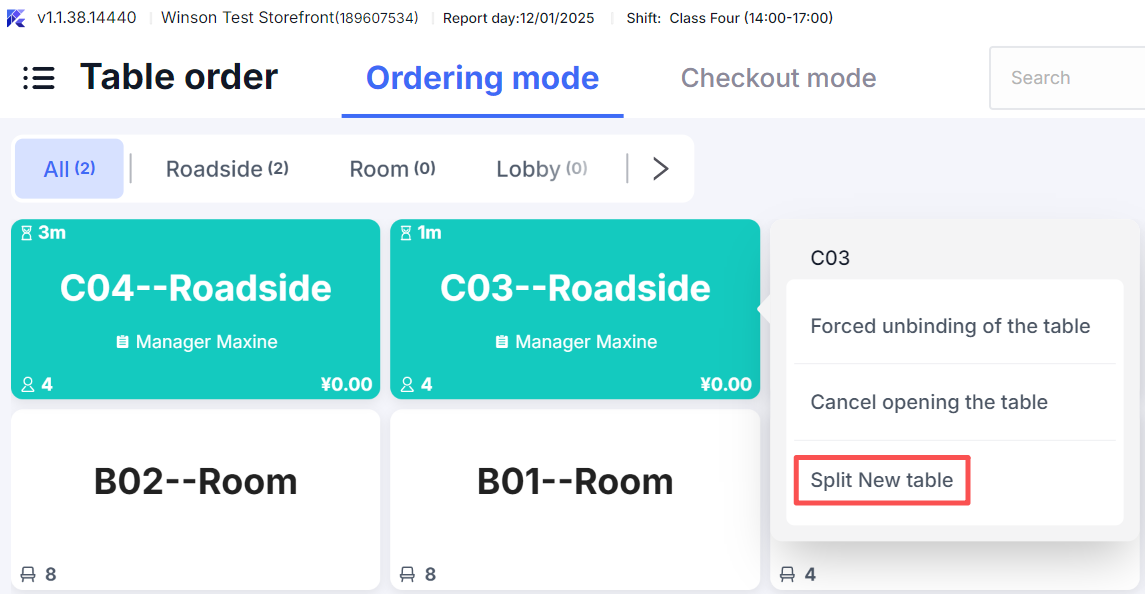Select Cancel opening the table

929,402
